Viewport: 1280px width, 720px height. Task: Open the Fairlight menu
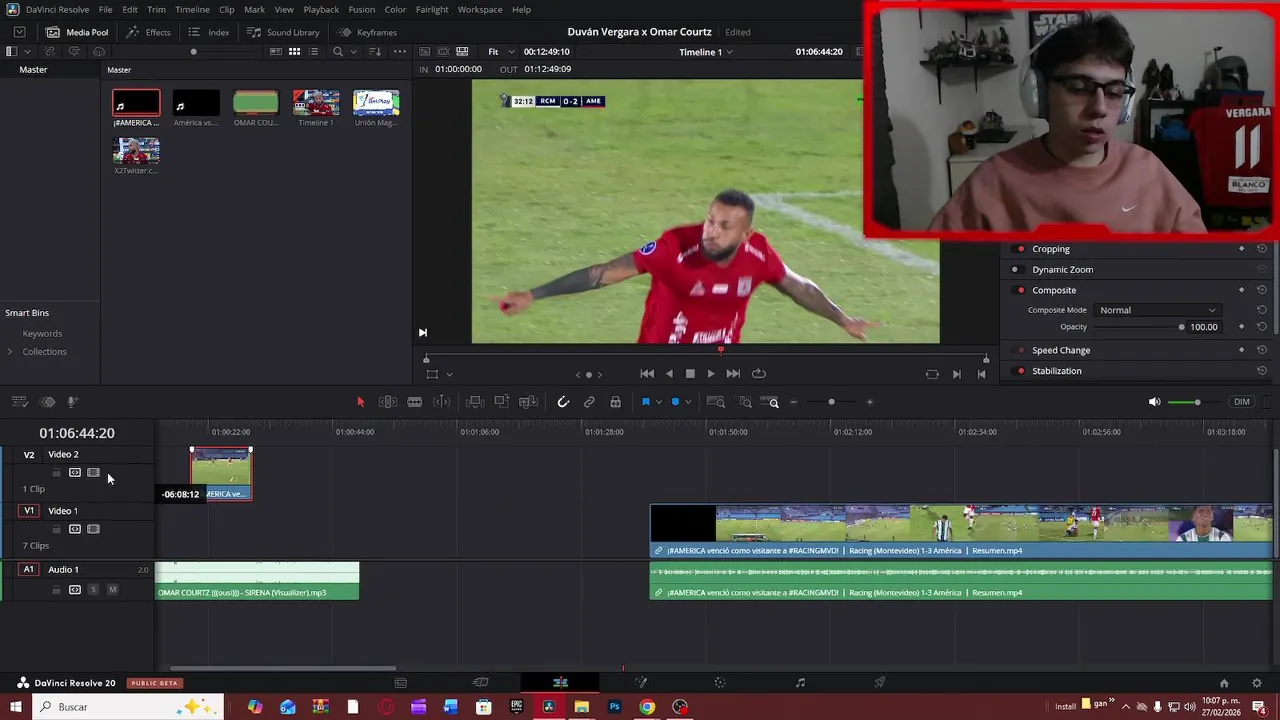(432, 9)
